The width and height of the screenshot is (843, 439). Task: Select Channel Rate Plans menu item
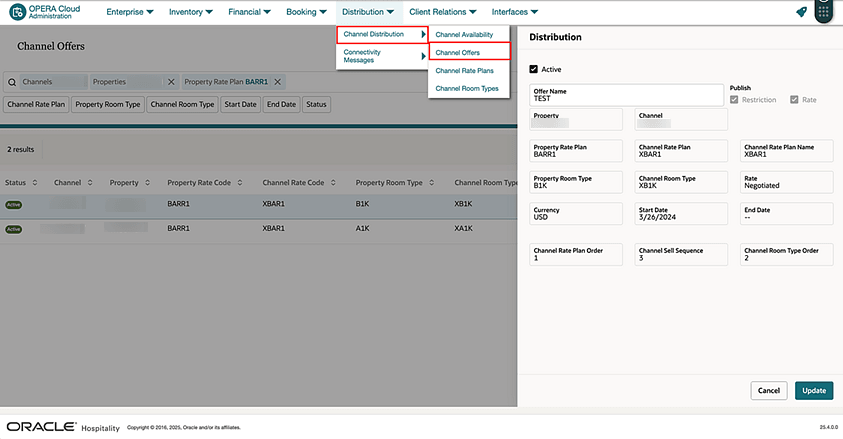point(466,70)
